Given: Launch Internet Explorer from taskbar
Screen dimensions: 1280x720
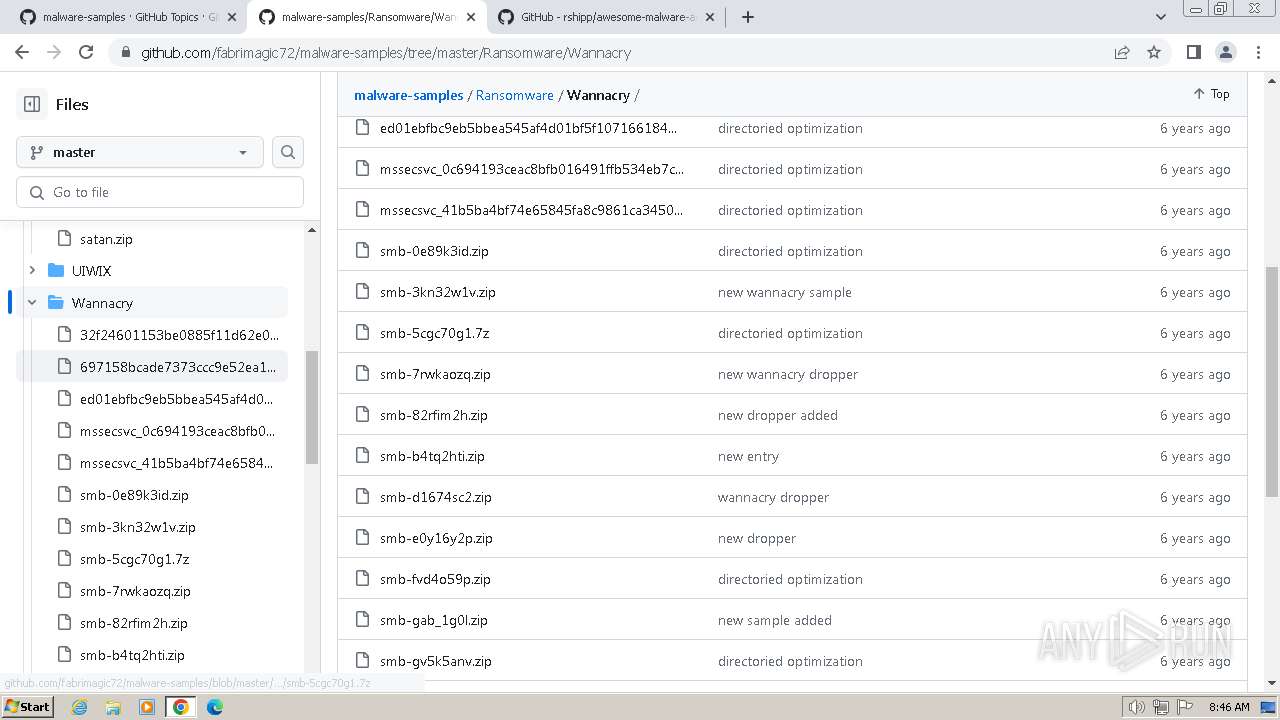Looking at the screenshot, I should coord(80,707).
